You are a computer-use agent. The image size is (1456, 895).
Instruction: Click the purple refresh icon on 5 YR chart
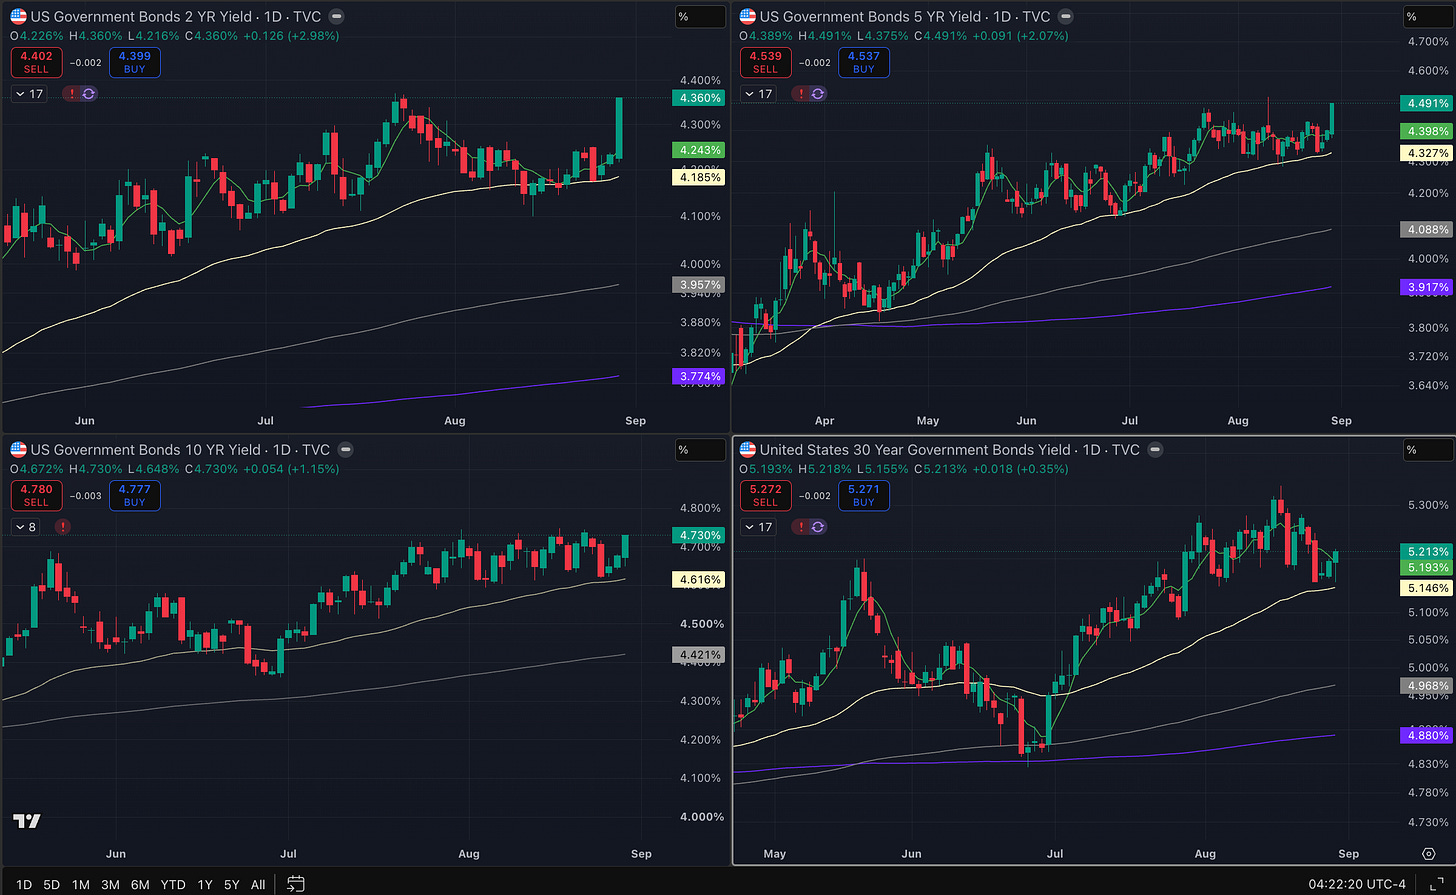click(x=818, y=94)
